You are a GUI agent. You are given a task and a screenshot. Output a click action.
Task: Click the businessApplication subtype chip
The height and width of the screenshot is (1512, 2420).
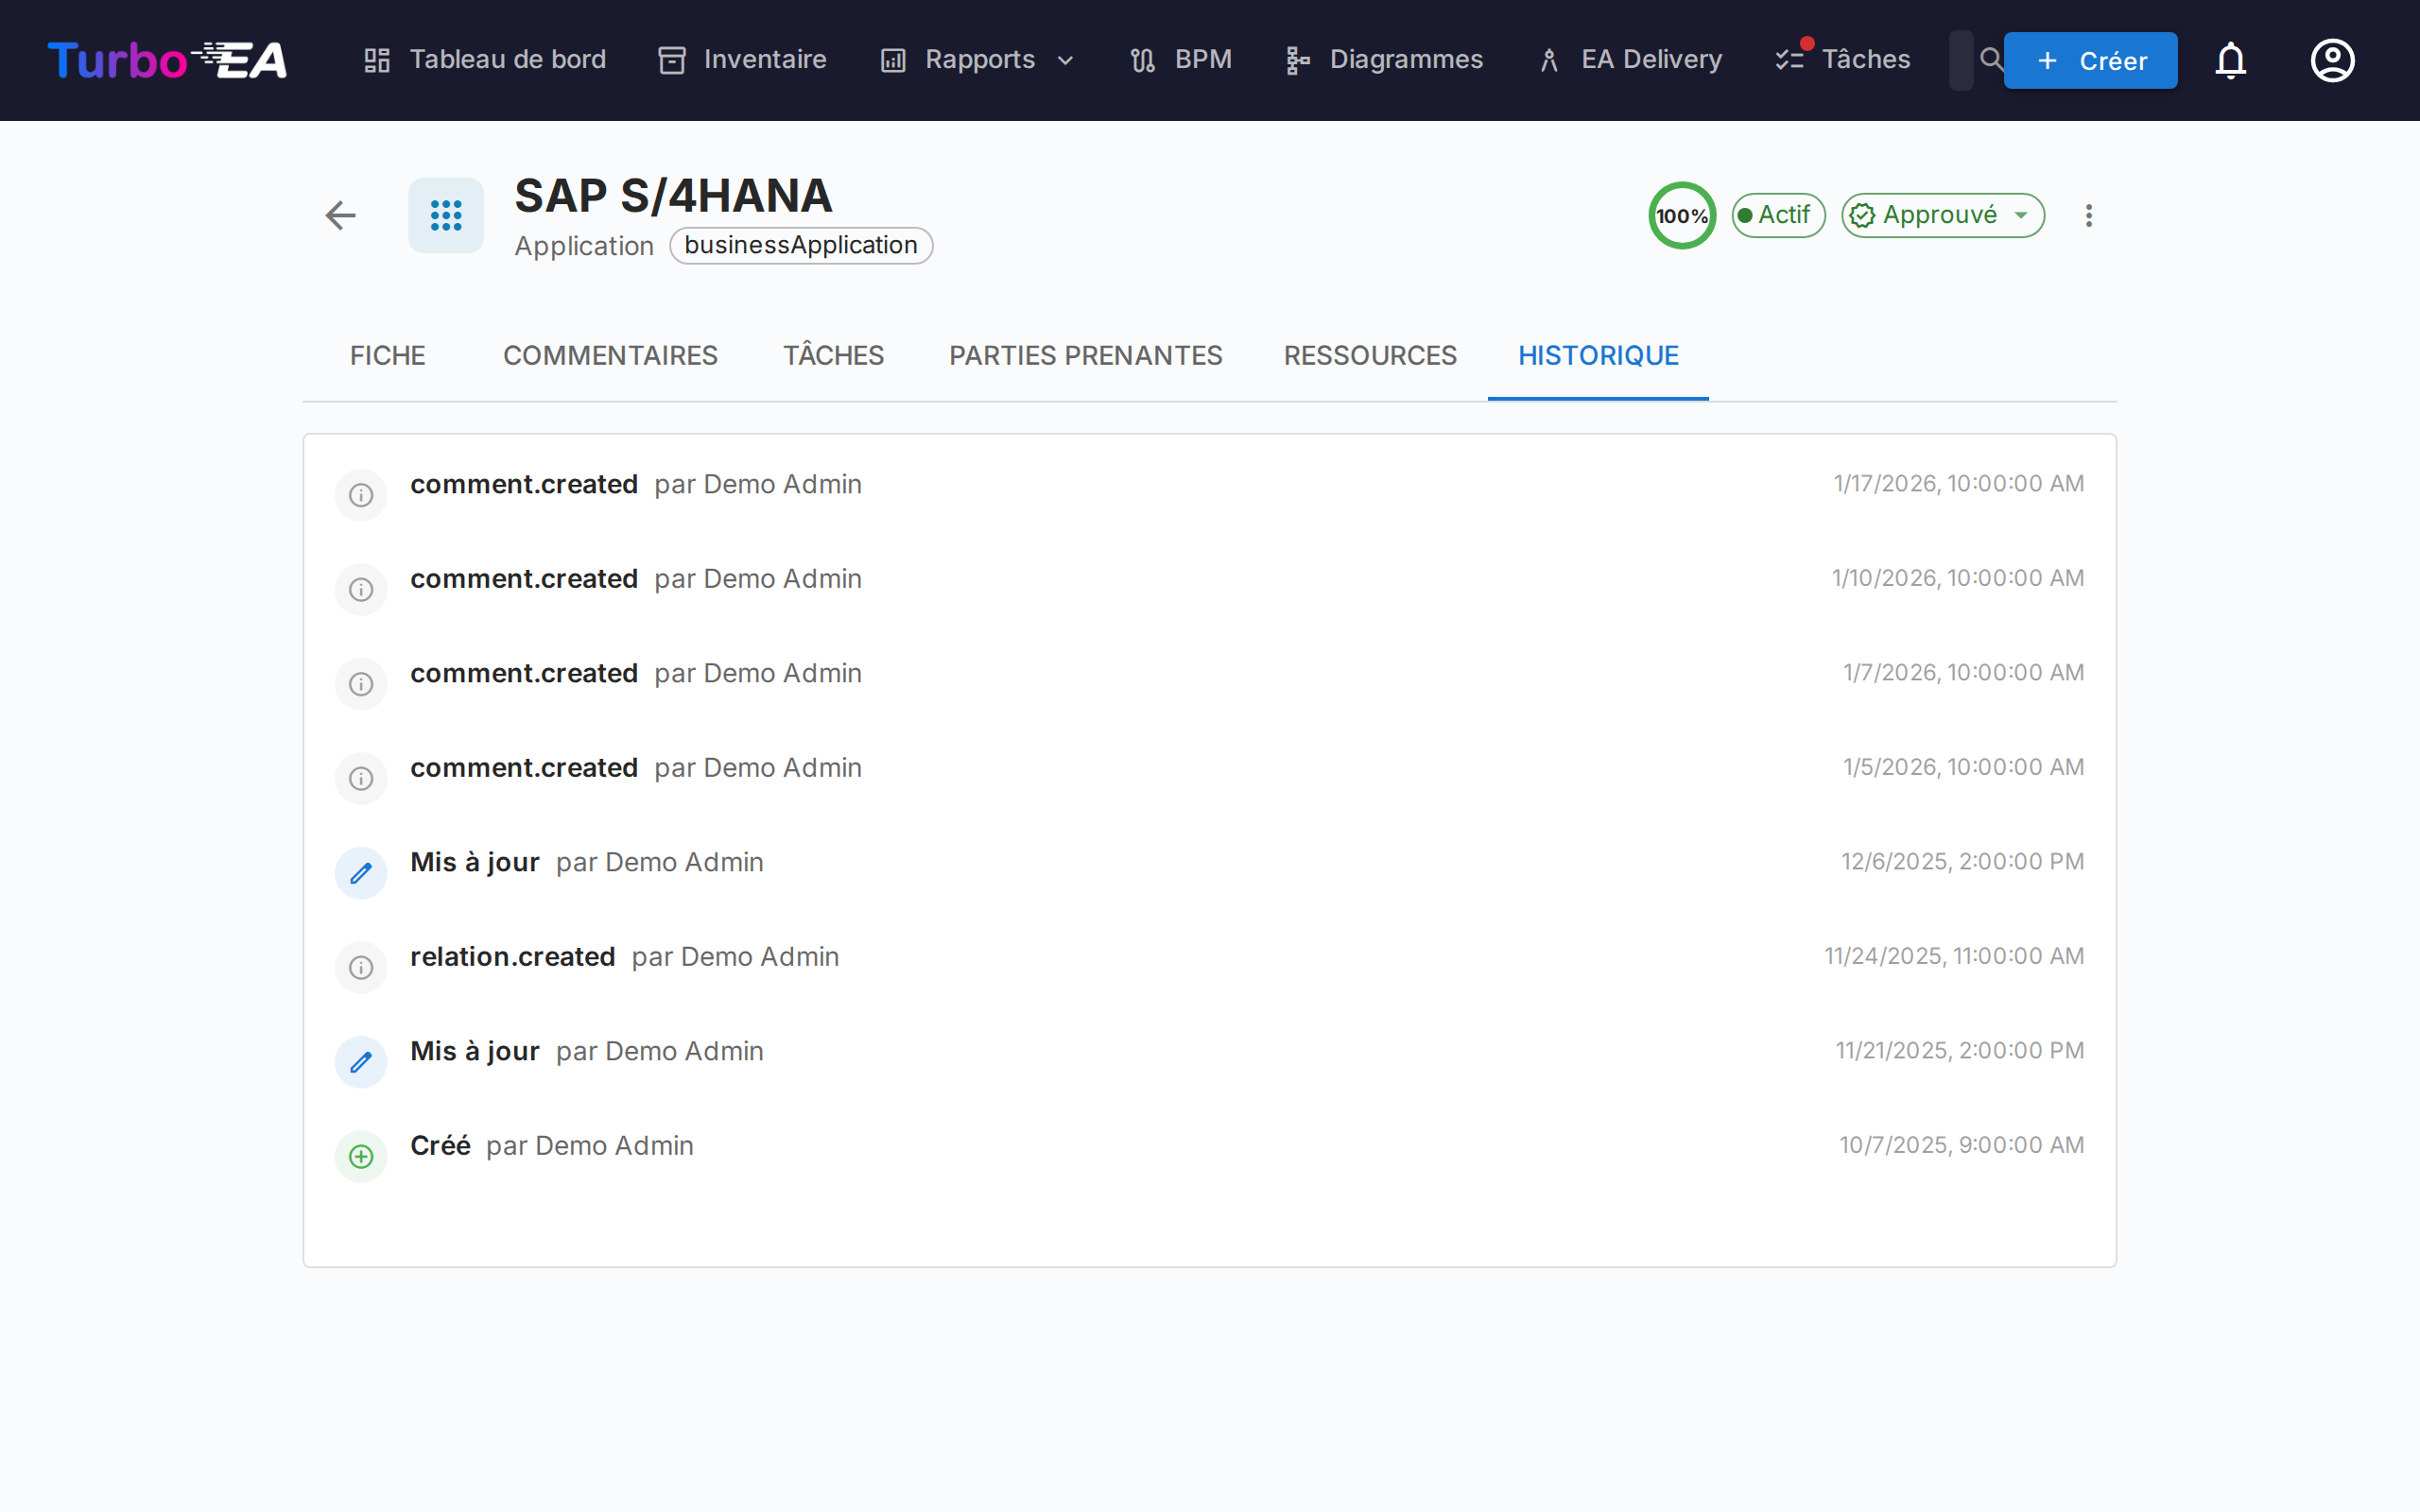pyautogui.click(x=800, y=245)
